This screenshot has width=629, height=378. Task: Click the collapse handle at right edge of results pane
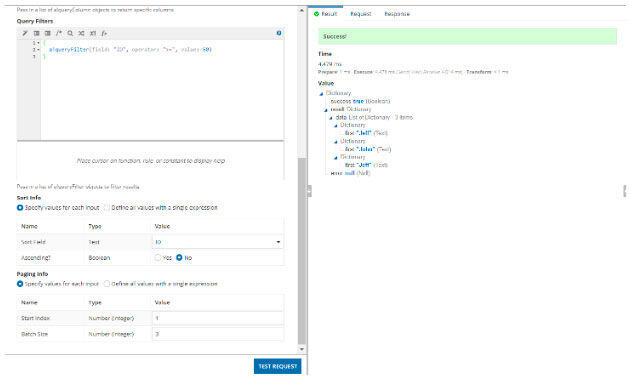(x=625, y=191)
